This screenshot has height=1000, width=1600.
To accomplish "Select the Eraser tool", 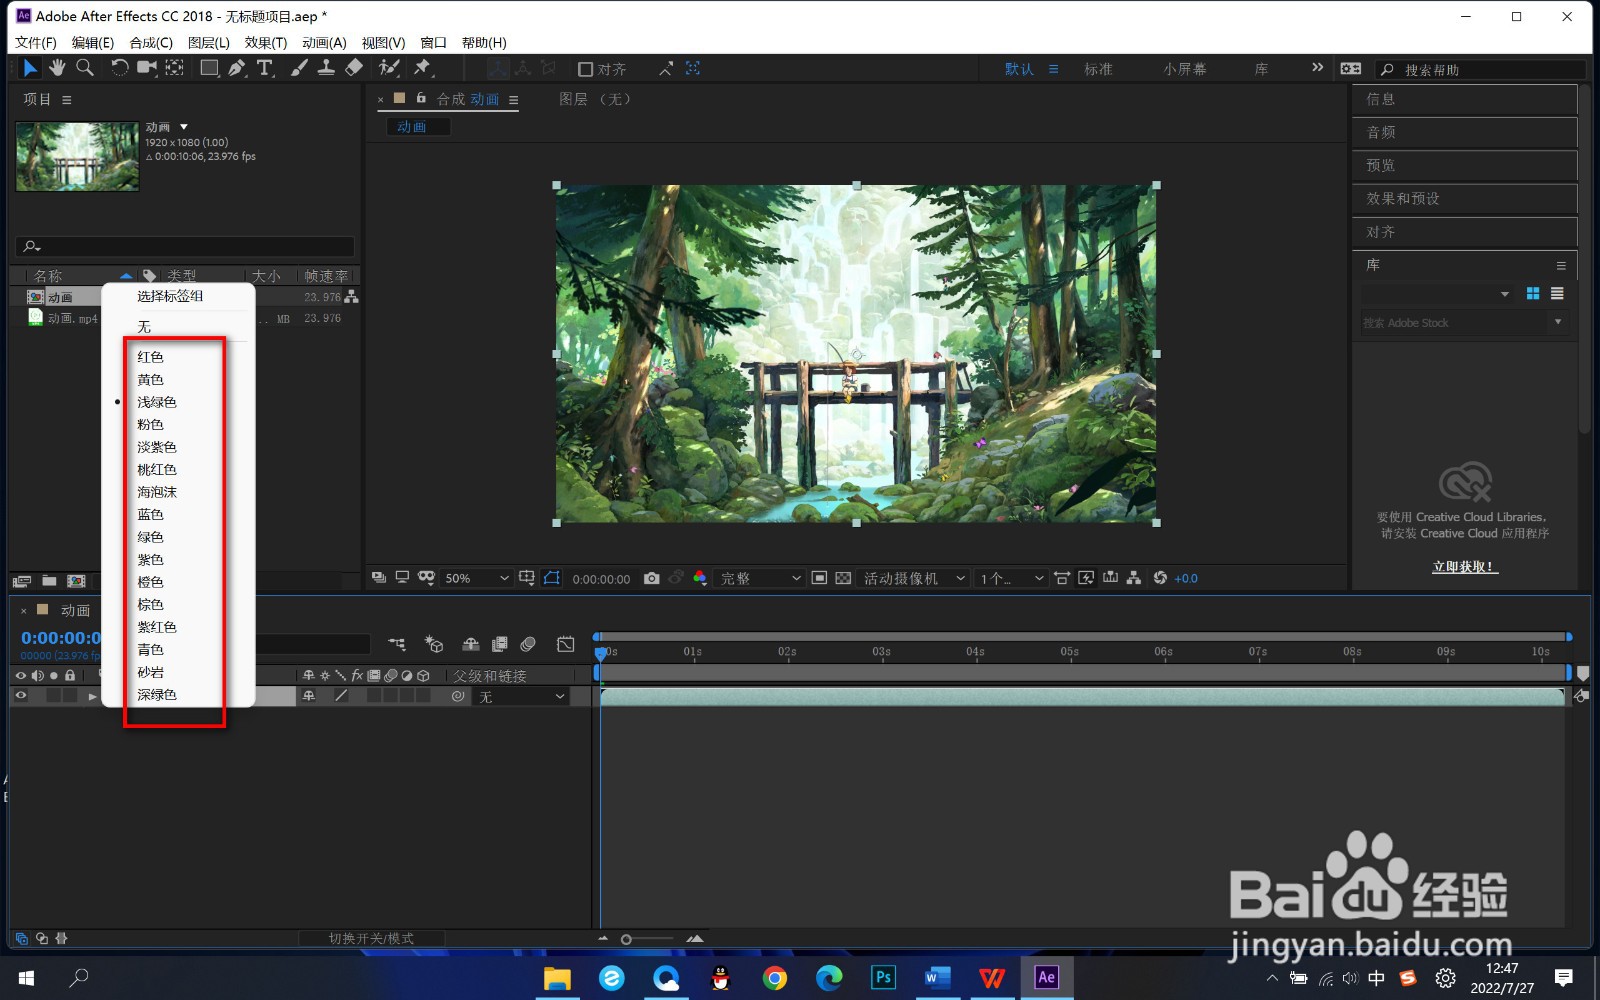I will [354, 68].
